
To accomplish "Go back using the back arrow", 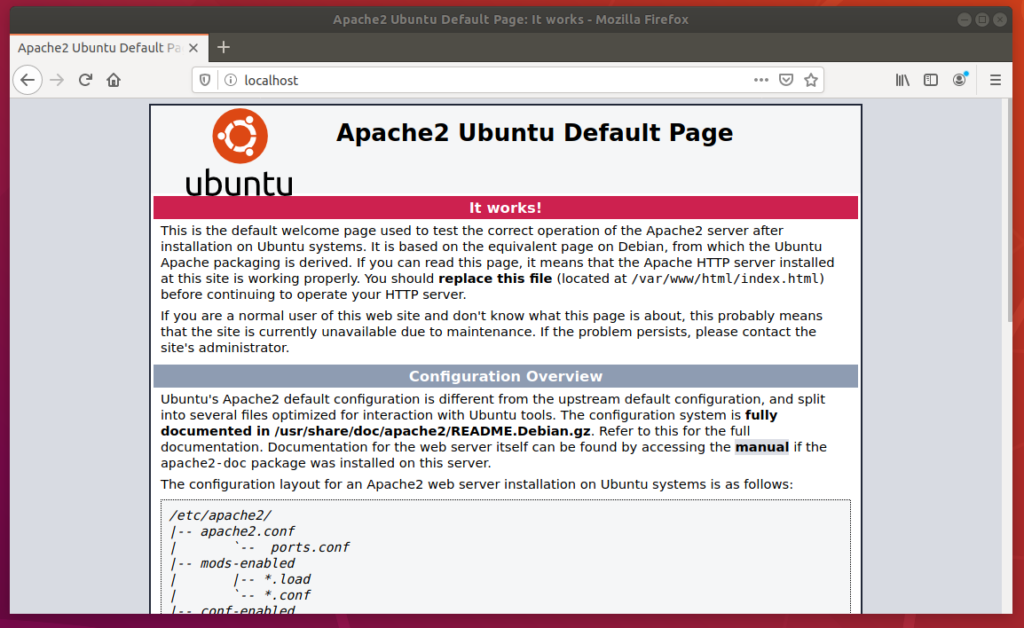I will tap(27, 80).
